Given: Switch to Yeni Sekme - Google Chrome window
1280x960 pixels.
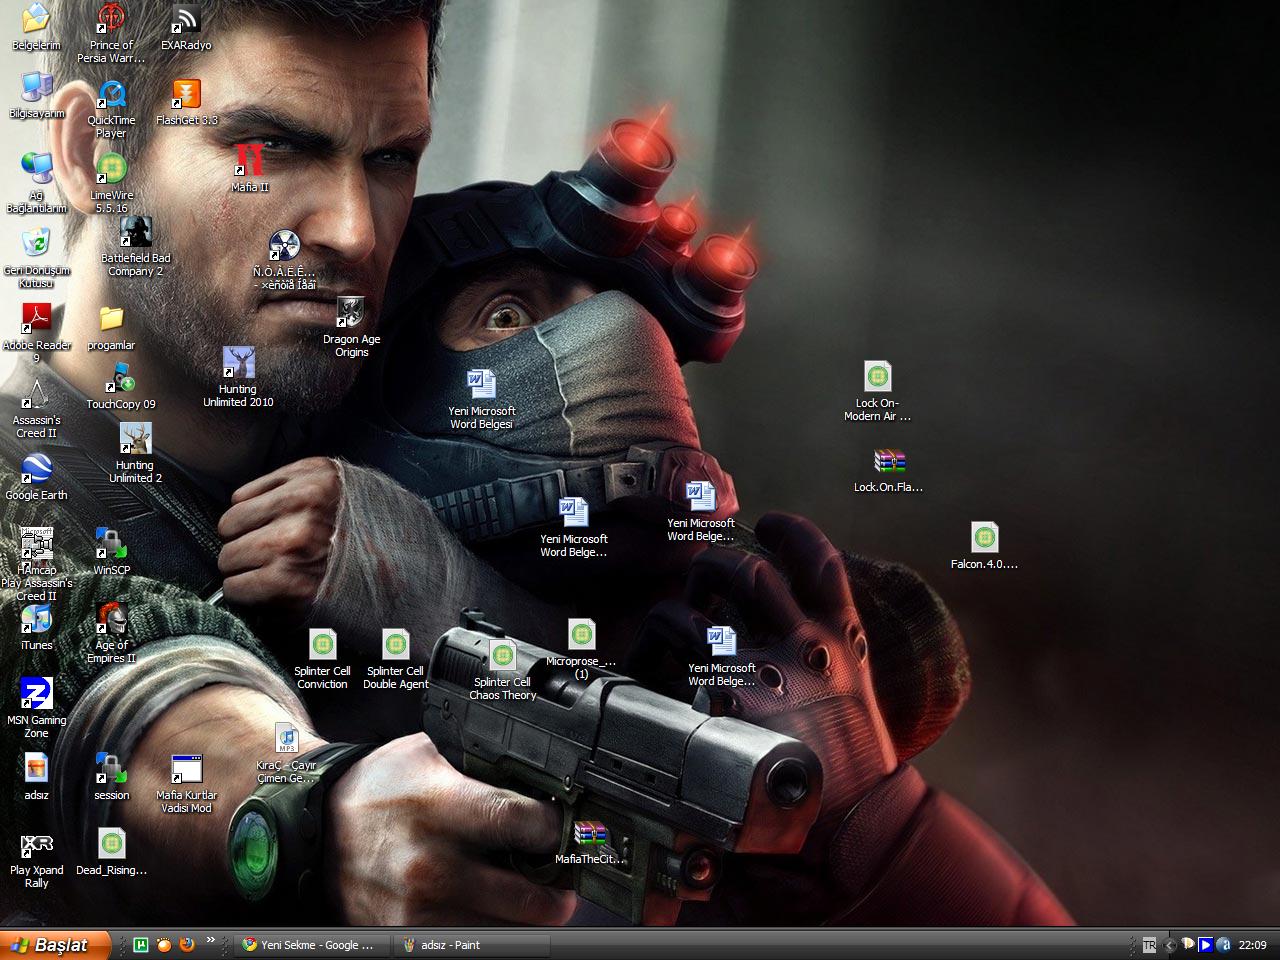Looking at the screenshot, I should [x=312, y=944].
